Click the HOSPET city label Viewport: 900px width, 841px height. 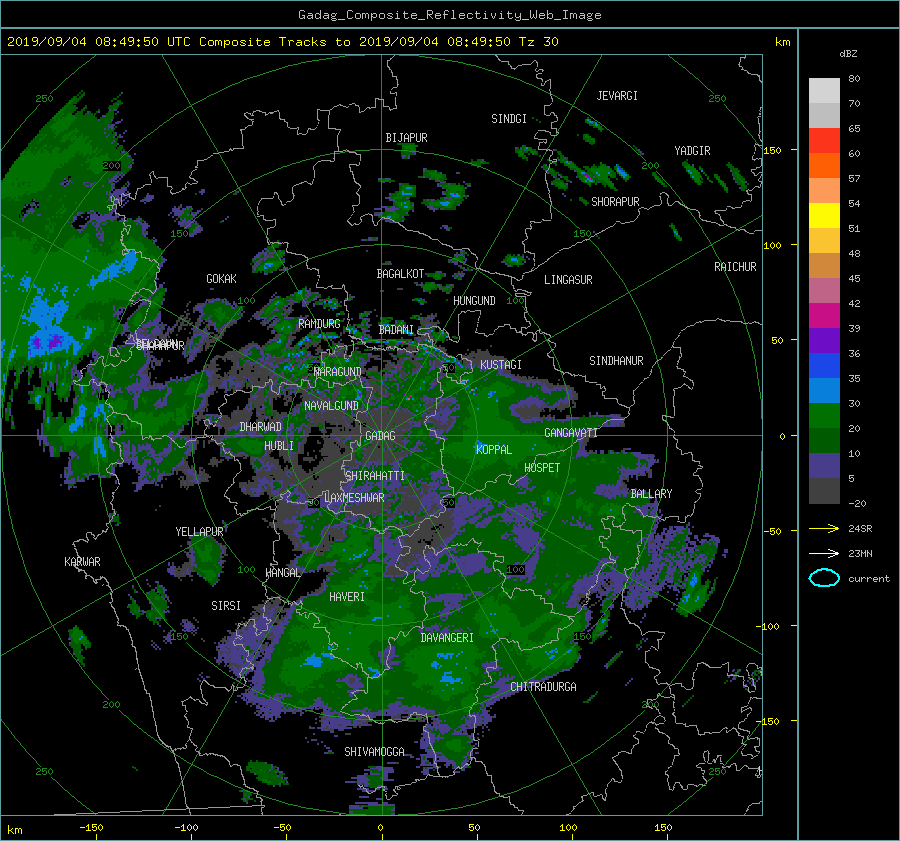click(x=542, y=468)
